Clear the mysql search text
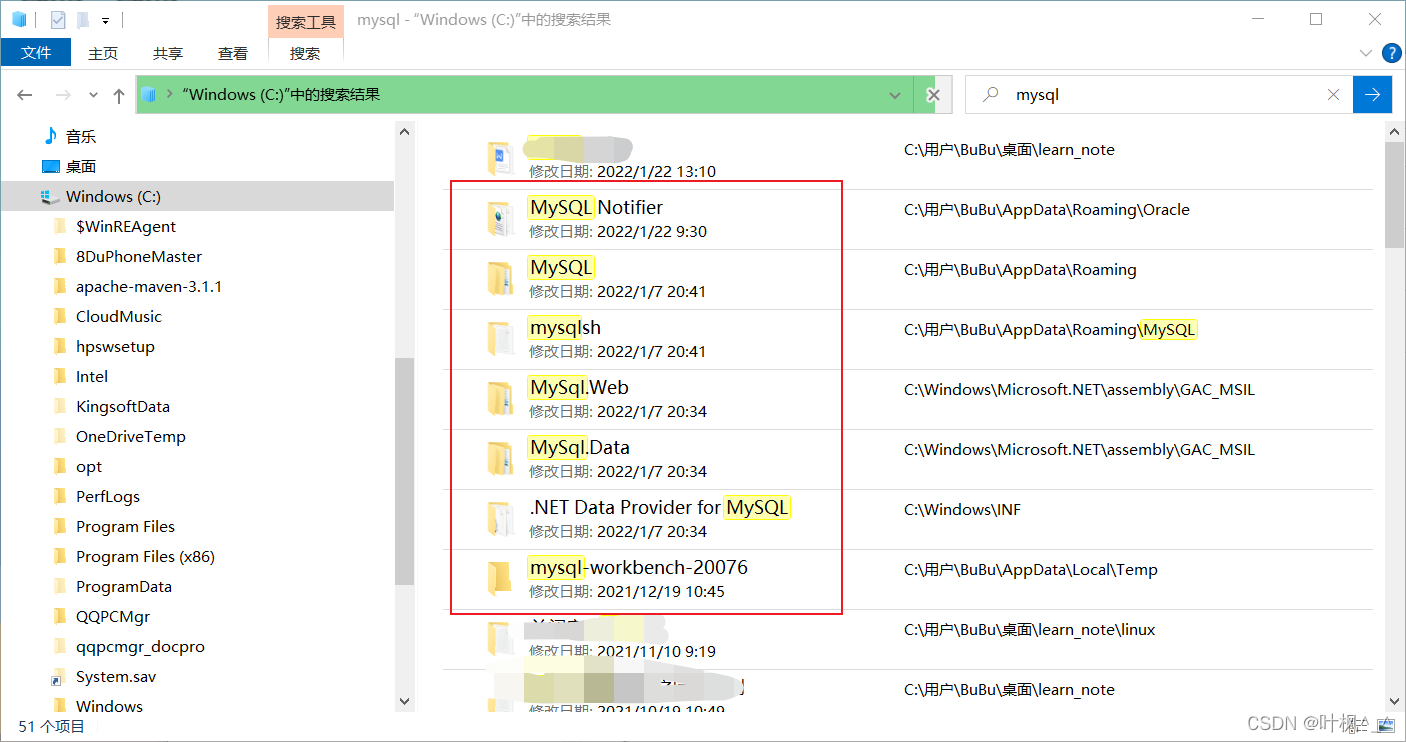Image resolution: width=1406 pixels, height=742 pixels. 1333,95
